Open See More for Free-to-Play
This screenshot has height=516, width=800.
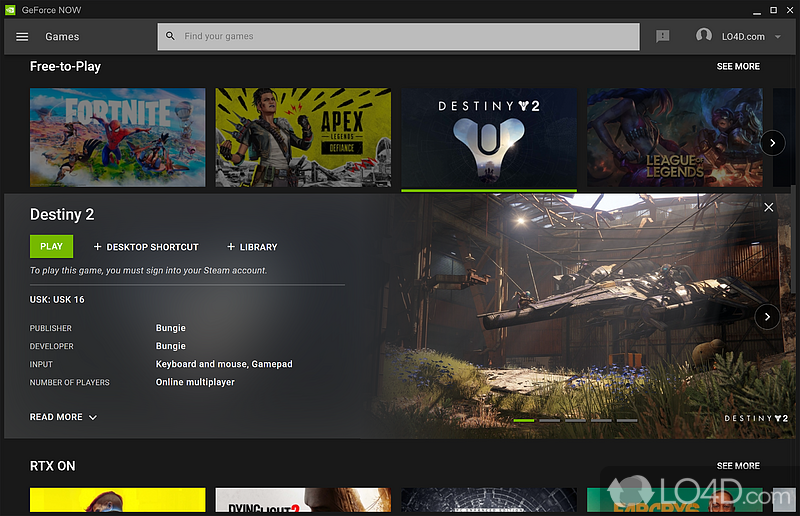click(738, 66)
